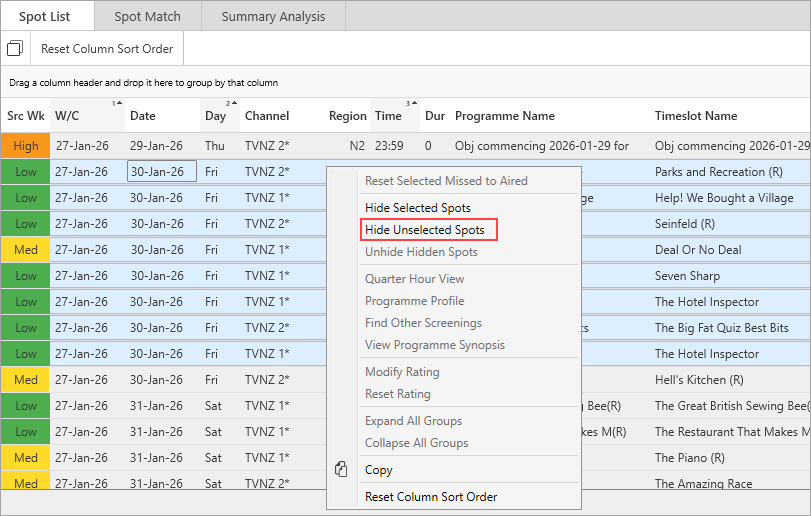Switch to the Spot Match tab
Viewport: 811px width, 516px height.
point(148,16)
